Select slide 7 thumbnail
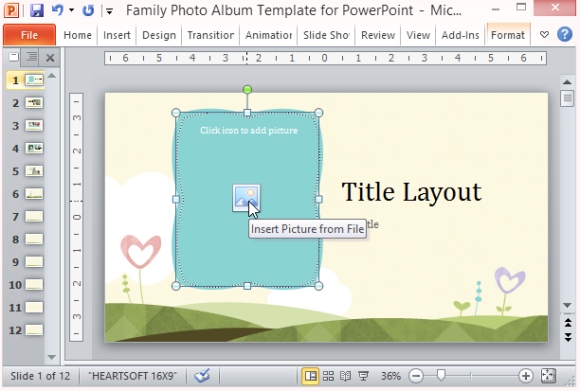Screen dimensions: 580x391 click(x=34, y=216)
